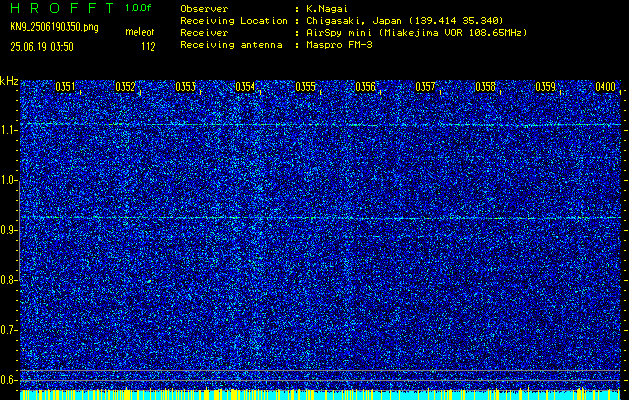Click the 0352 time marker

[125, 87]
